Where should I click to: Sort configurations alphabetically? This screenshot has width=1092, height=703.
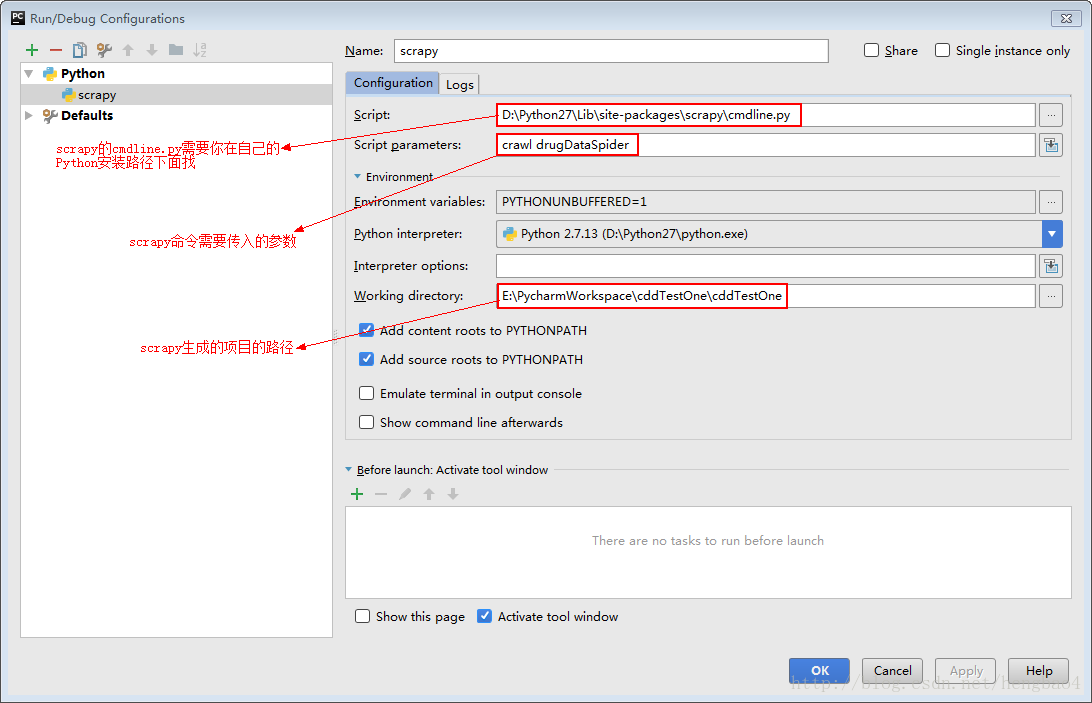[x=200, y=50]
